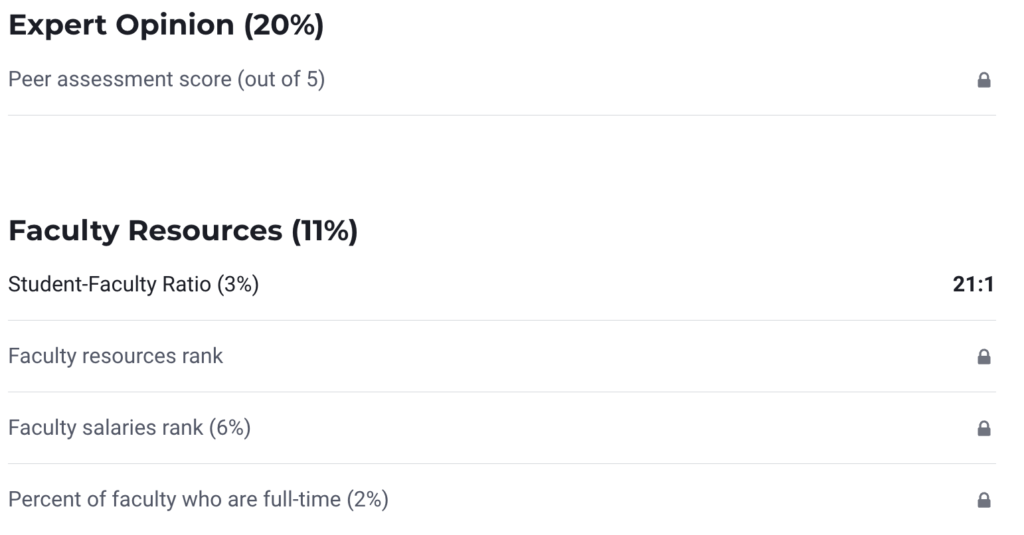Click the lock beside Faculty resources rank
The width and height of the screenshot is (1024, 535).
point(983,357)
